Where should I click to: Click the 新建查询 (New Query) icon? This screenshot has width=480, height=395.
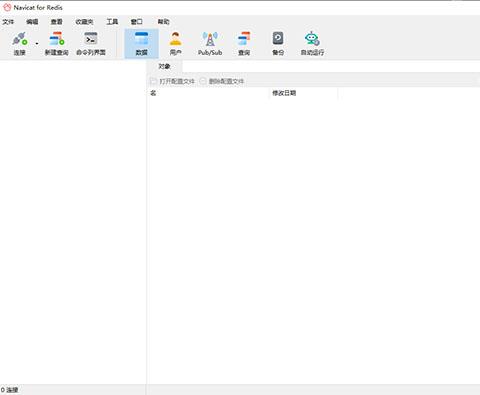(57, 43)
